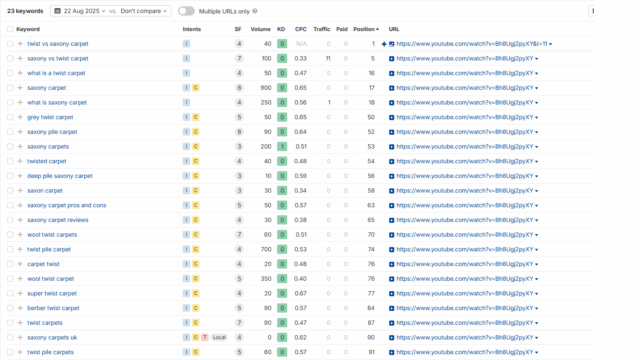Click yellow C intent badge for 'saxony carpet'
This screenshot has height=360, width=640.
coord(196,88)
